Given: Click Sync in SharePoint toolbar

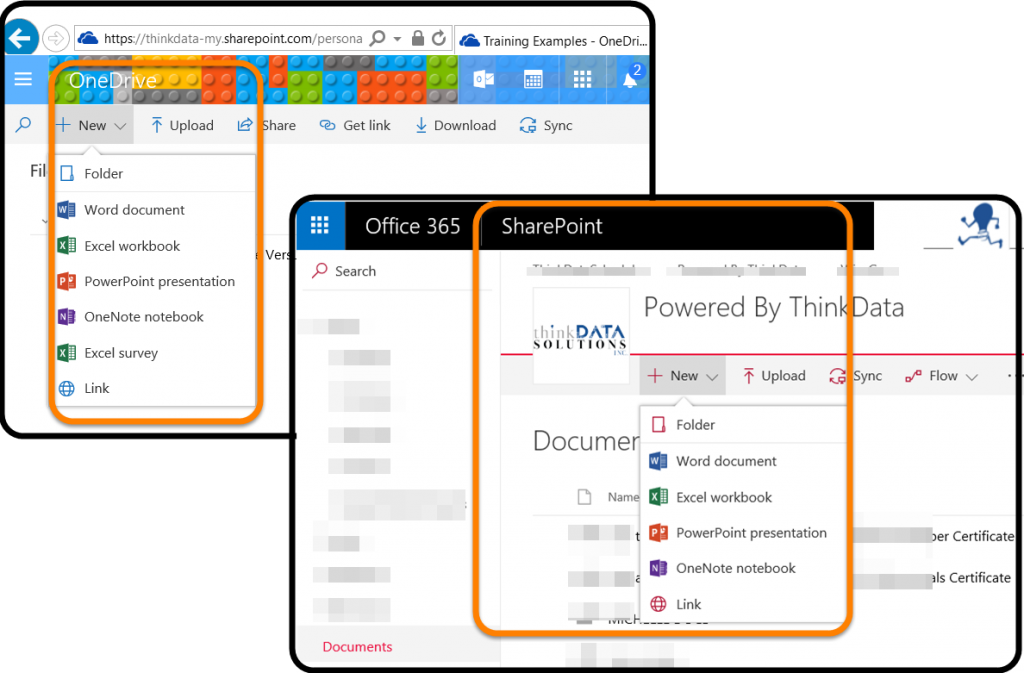Looking at the screenshot, I should click(x=856, y=375).
